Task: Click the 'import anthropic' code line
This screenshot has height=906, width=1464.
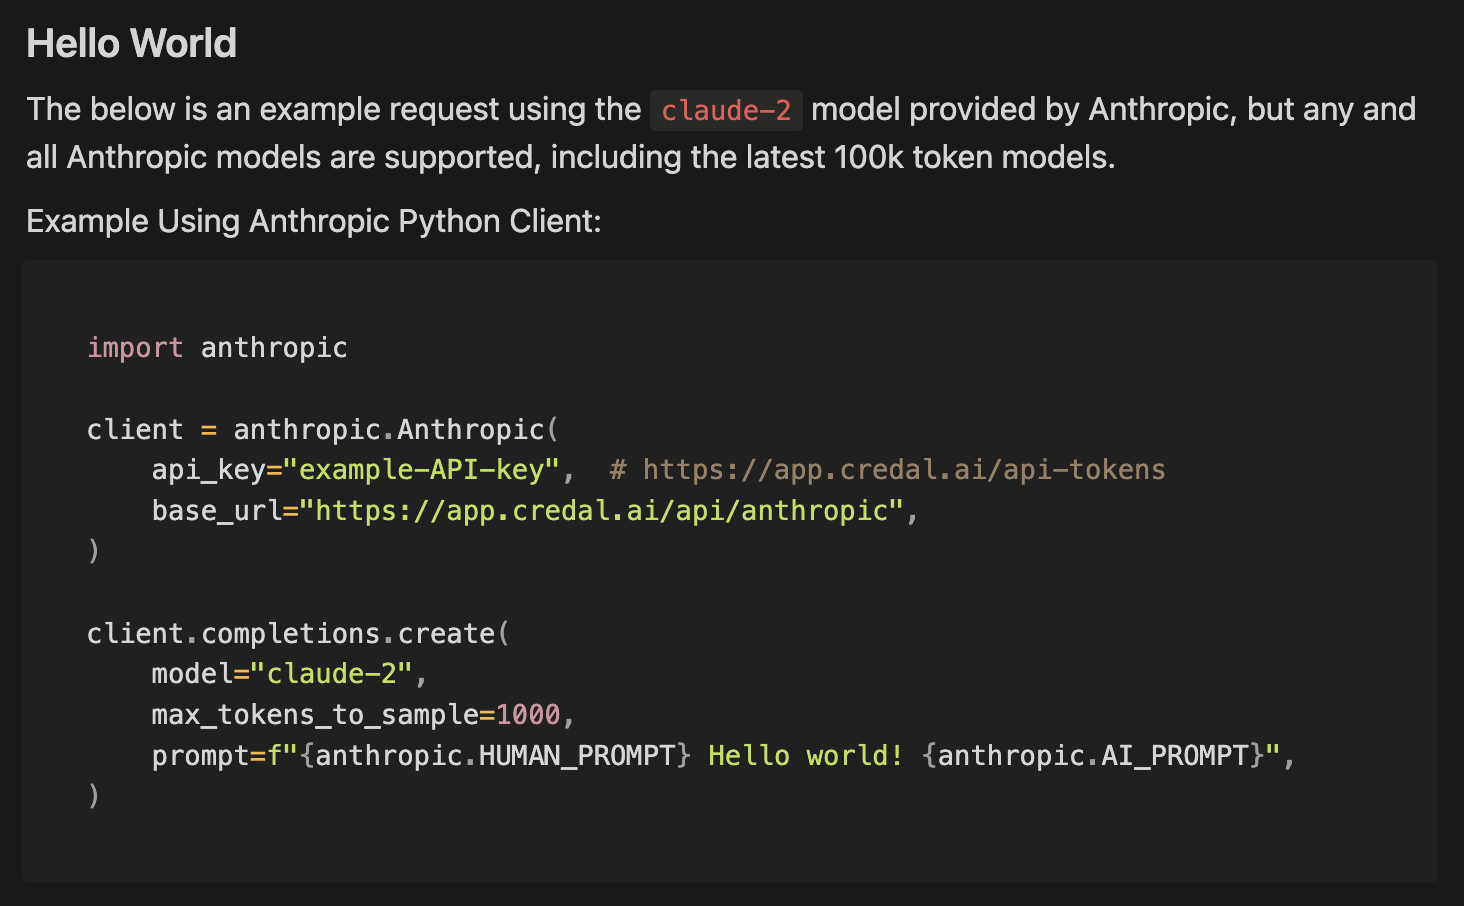Action: tap(217, 348)
